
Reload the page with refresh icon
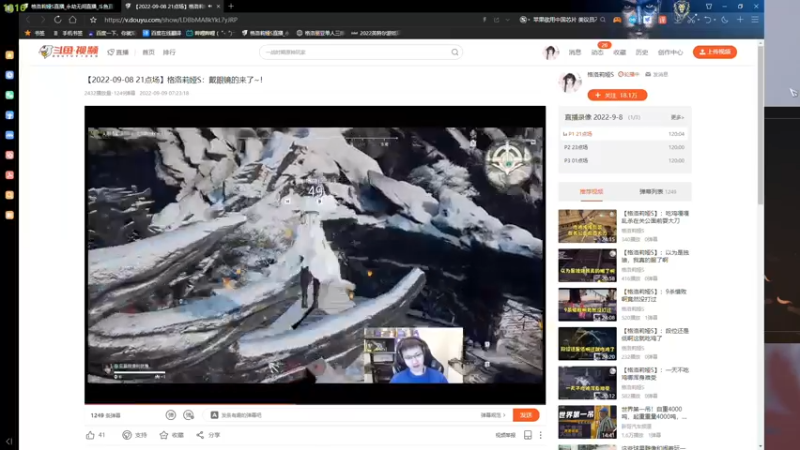click(58, 20)
